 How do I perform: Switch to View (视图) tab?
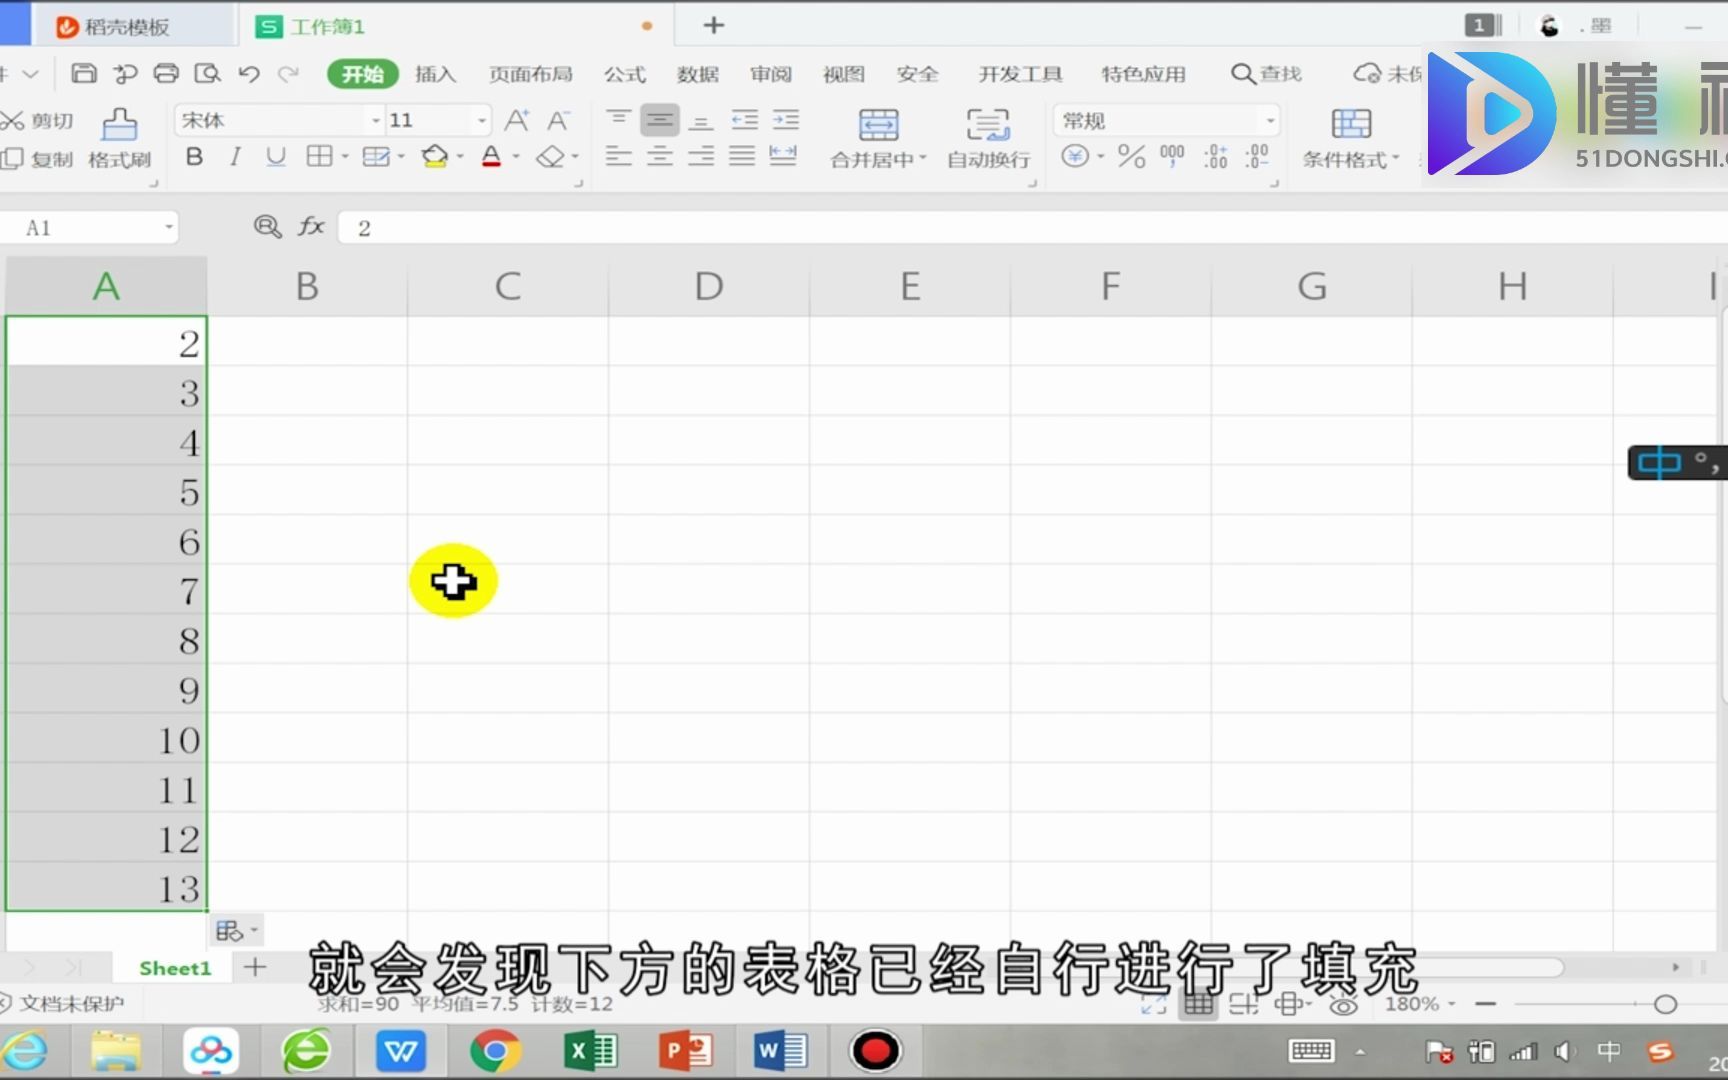844,74
